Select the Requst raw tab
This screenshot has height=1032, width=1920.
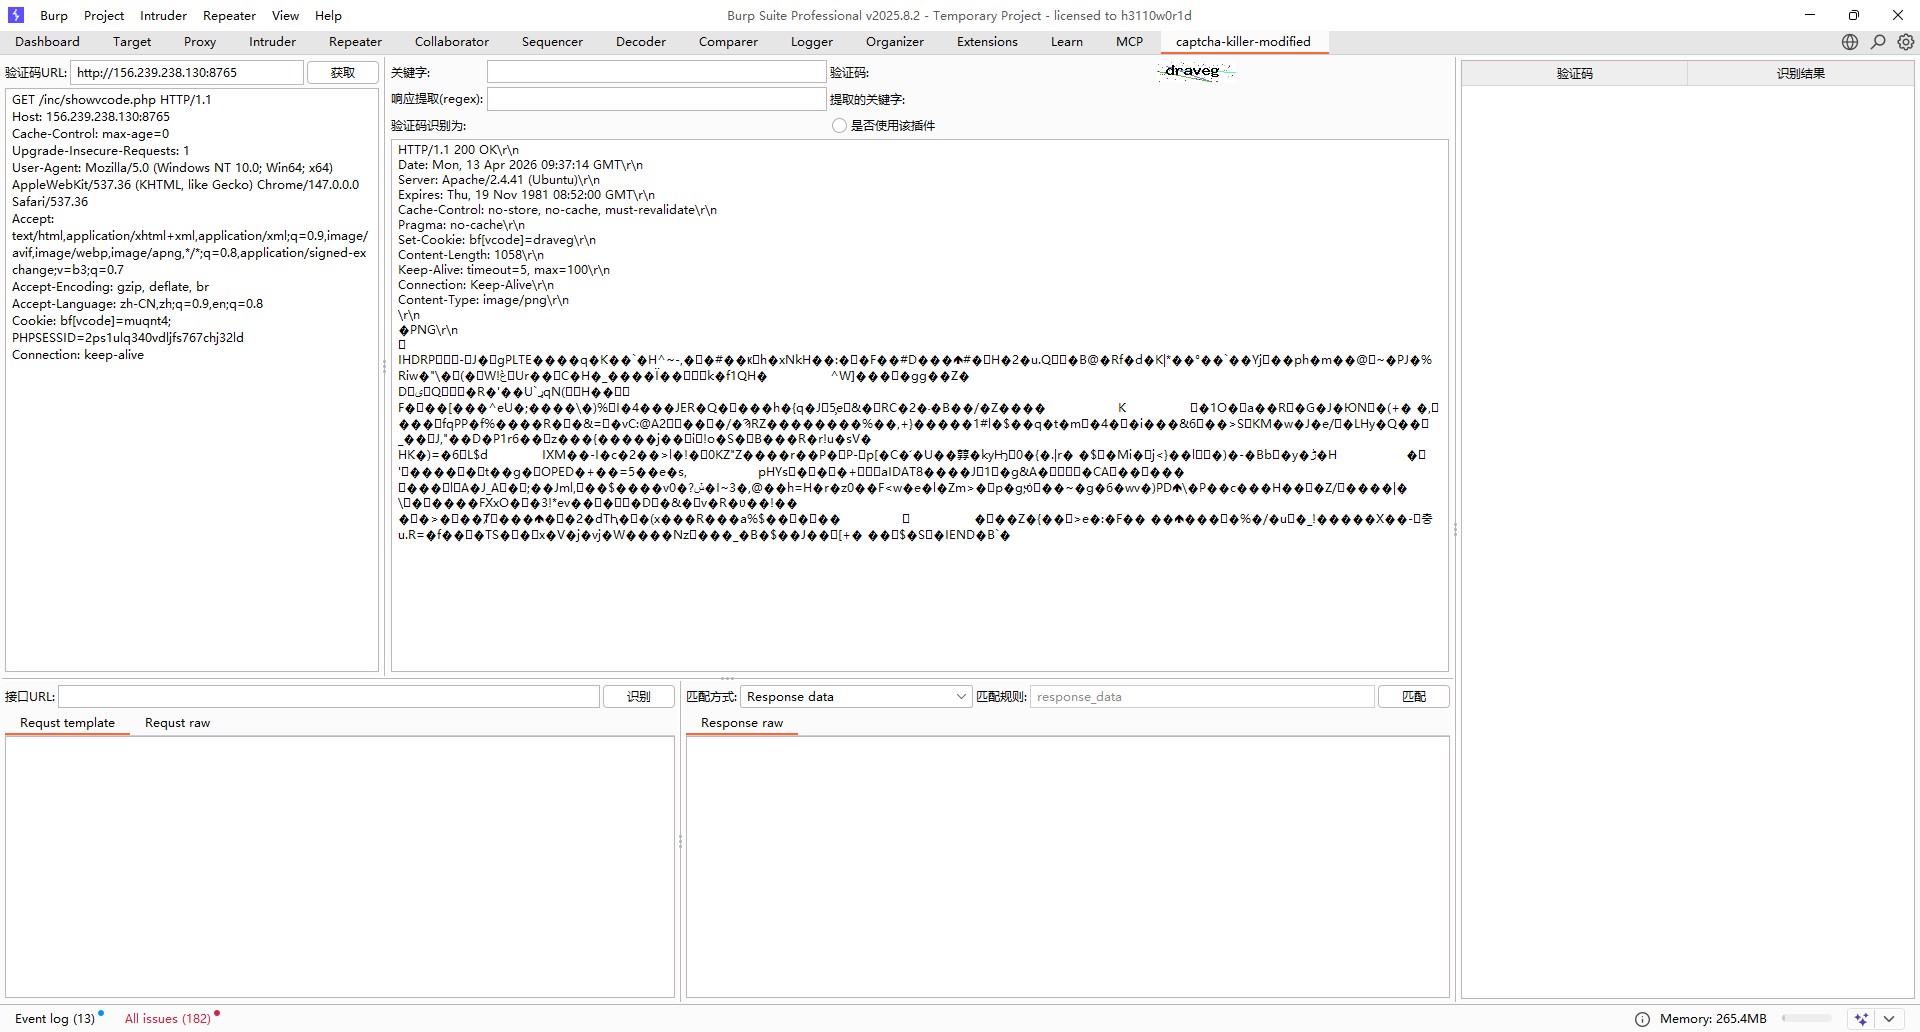[177, 723]
